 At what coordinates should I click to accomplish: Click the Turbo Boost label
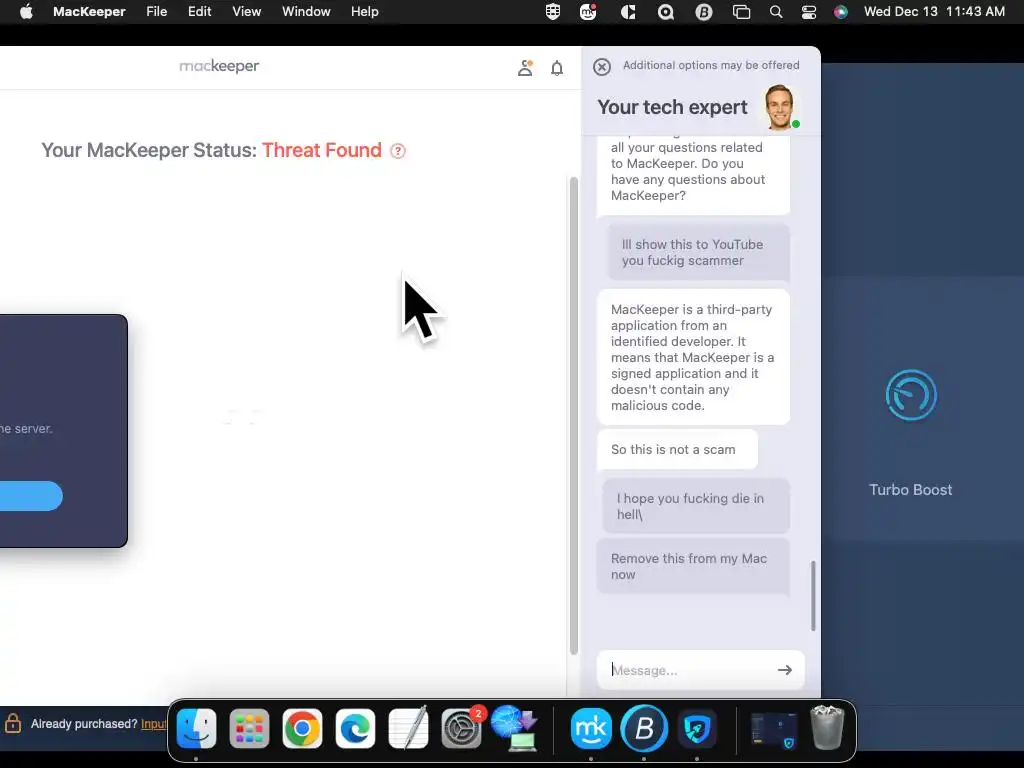coord(910,490)
